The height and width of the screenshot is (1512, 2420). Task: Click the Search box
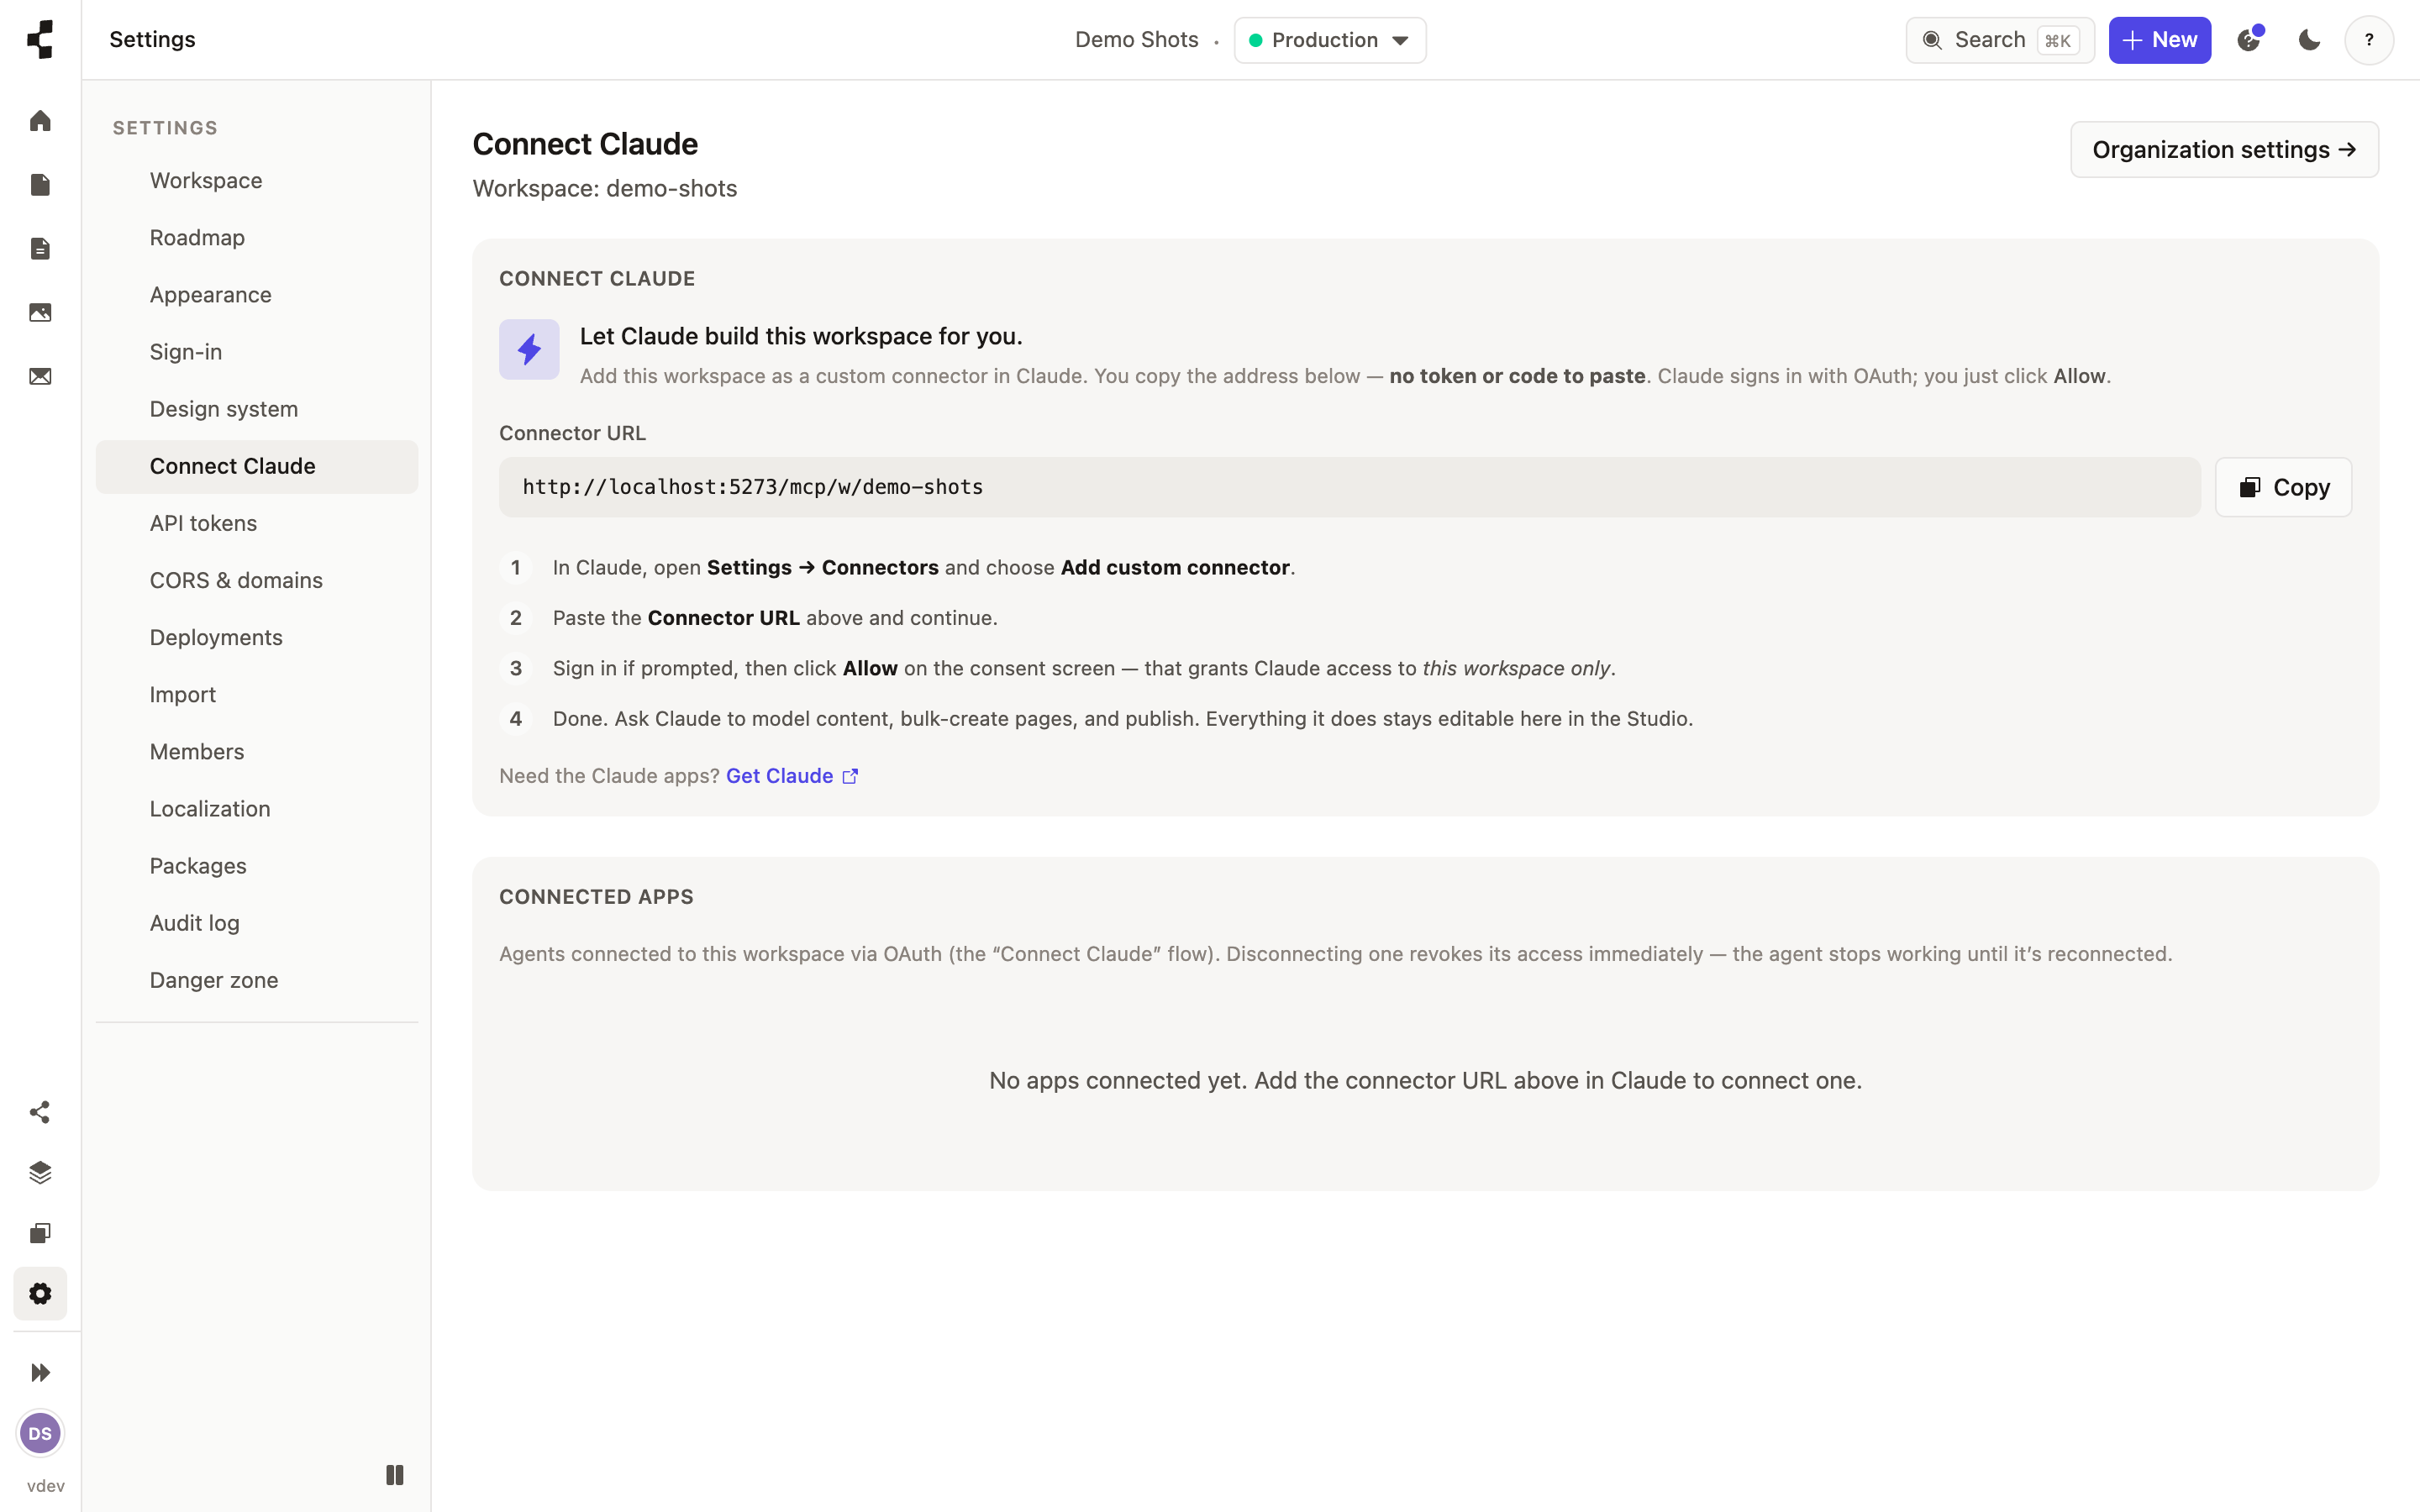pos(2000,40)
